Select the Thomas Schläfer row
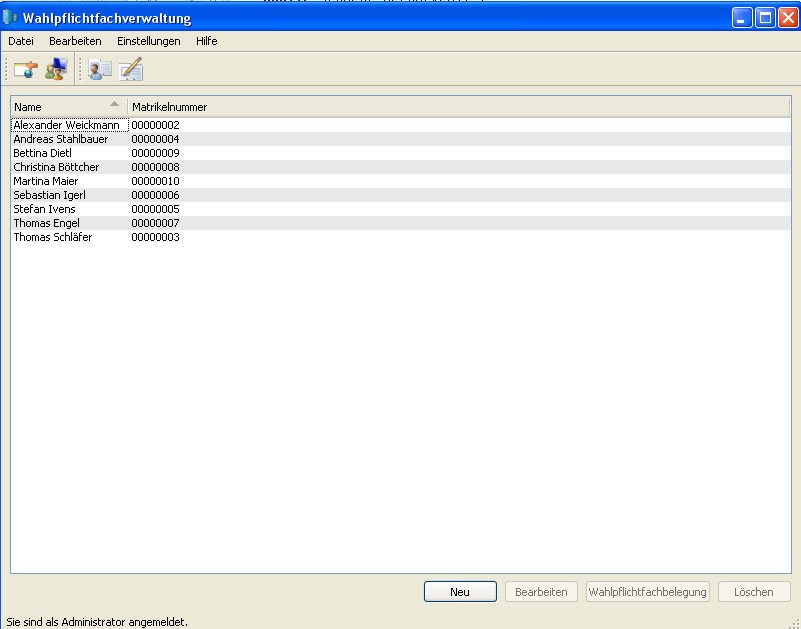This screenshot has height=629, width=801. tap(52, 237)
